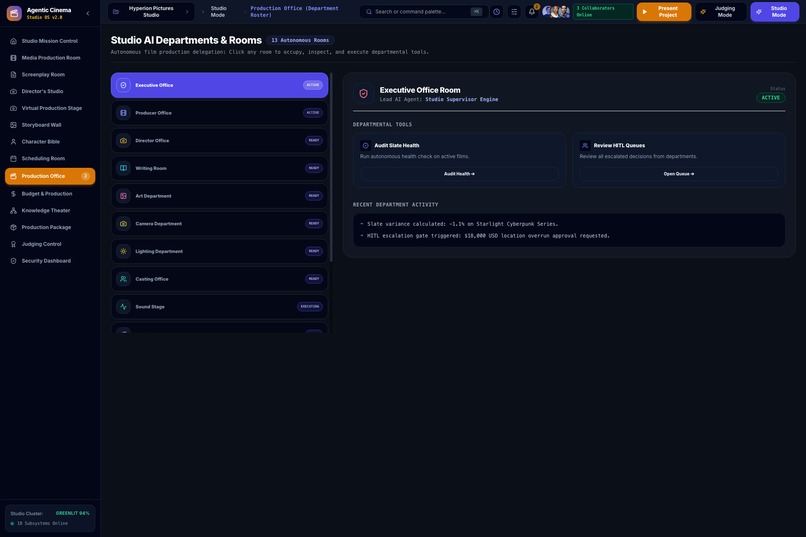Click the Review HITL Queues icon
The image size is (806, 537).
584,146
